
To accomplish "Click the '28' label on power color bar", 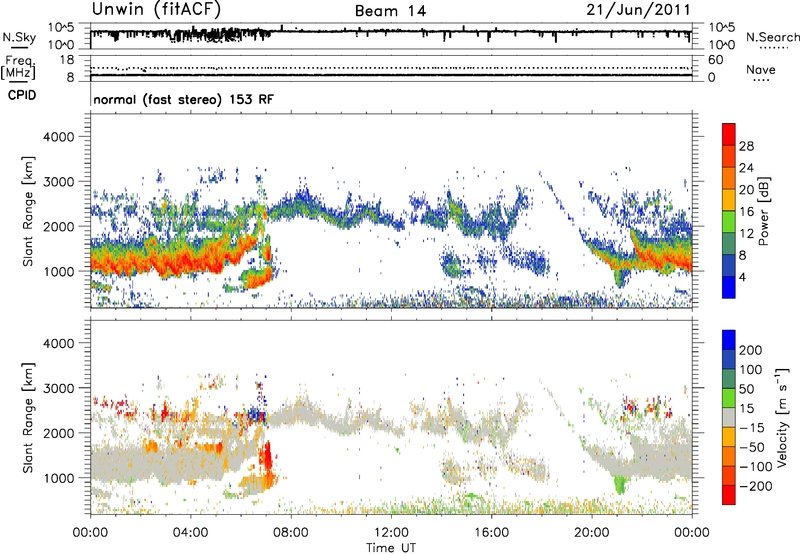I will point(746,146).
